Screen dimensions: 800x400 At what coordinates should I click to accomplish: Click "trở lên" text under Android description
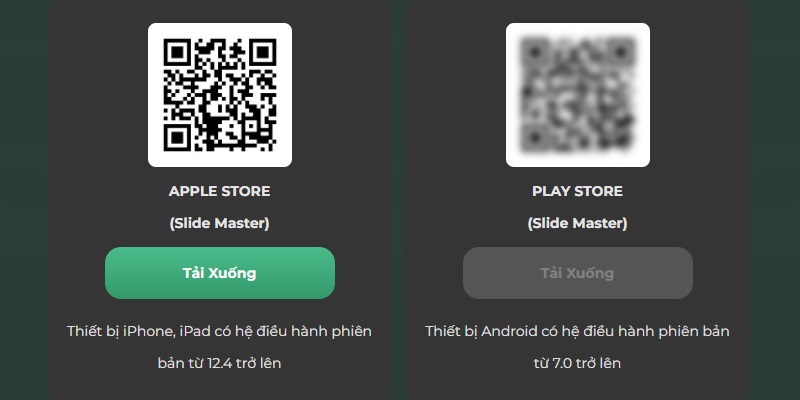598,363
